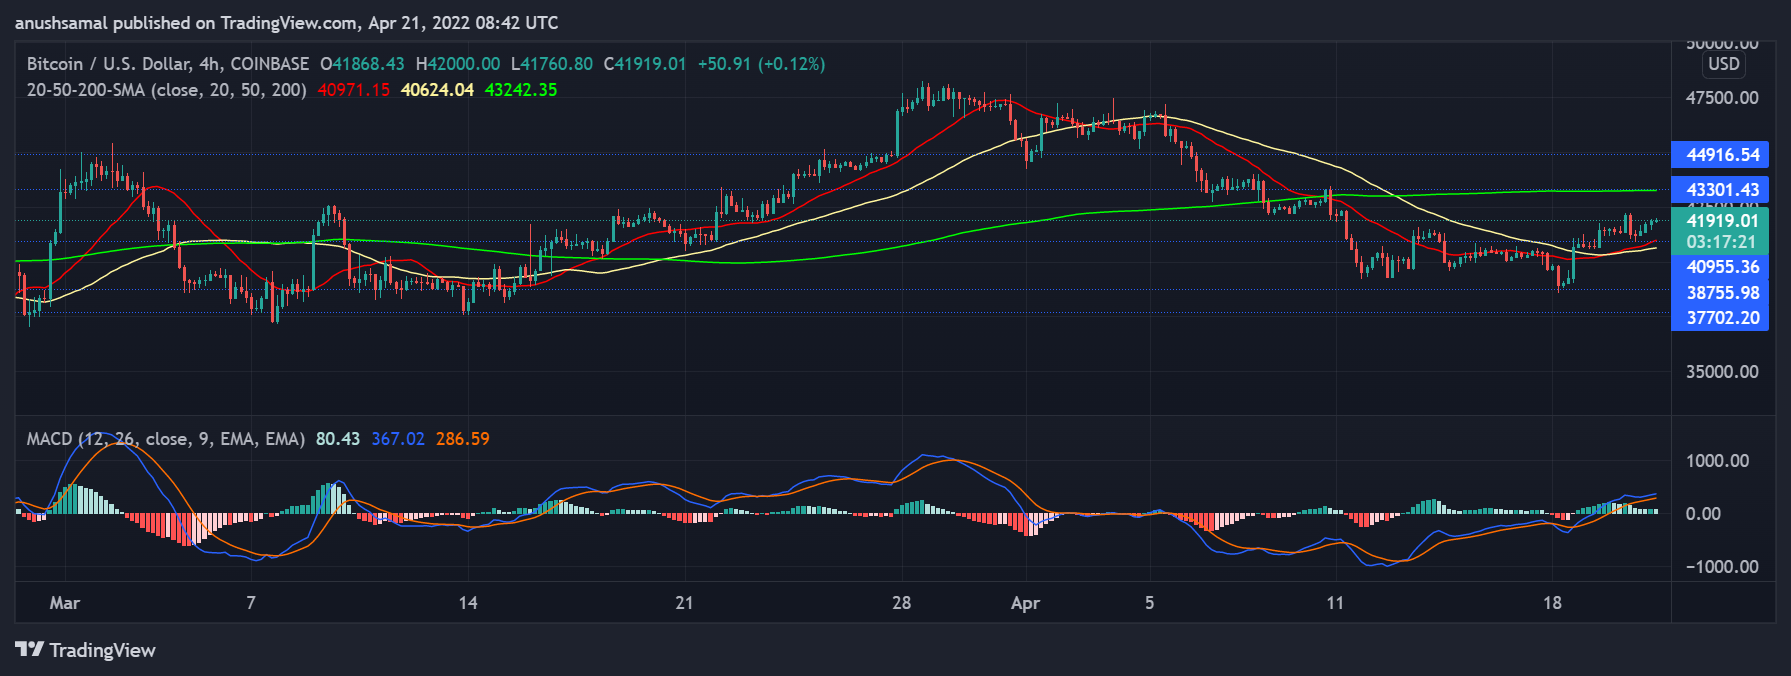Screen dimensions: 1791x676
Task: Click the 35000.00 price axis label
Action: click(1722, 372)
